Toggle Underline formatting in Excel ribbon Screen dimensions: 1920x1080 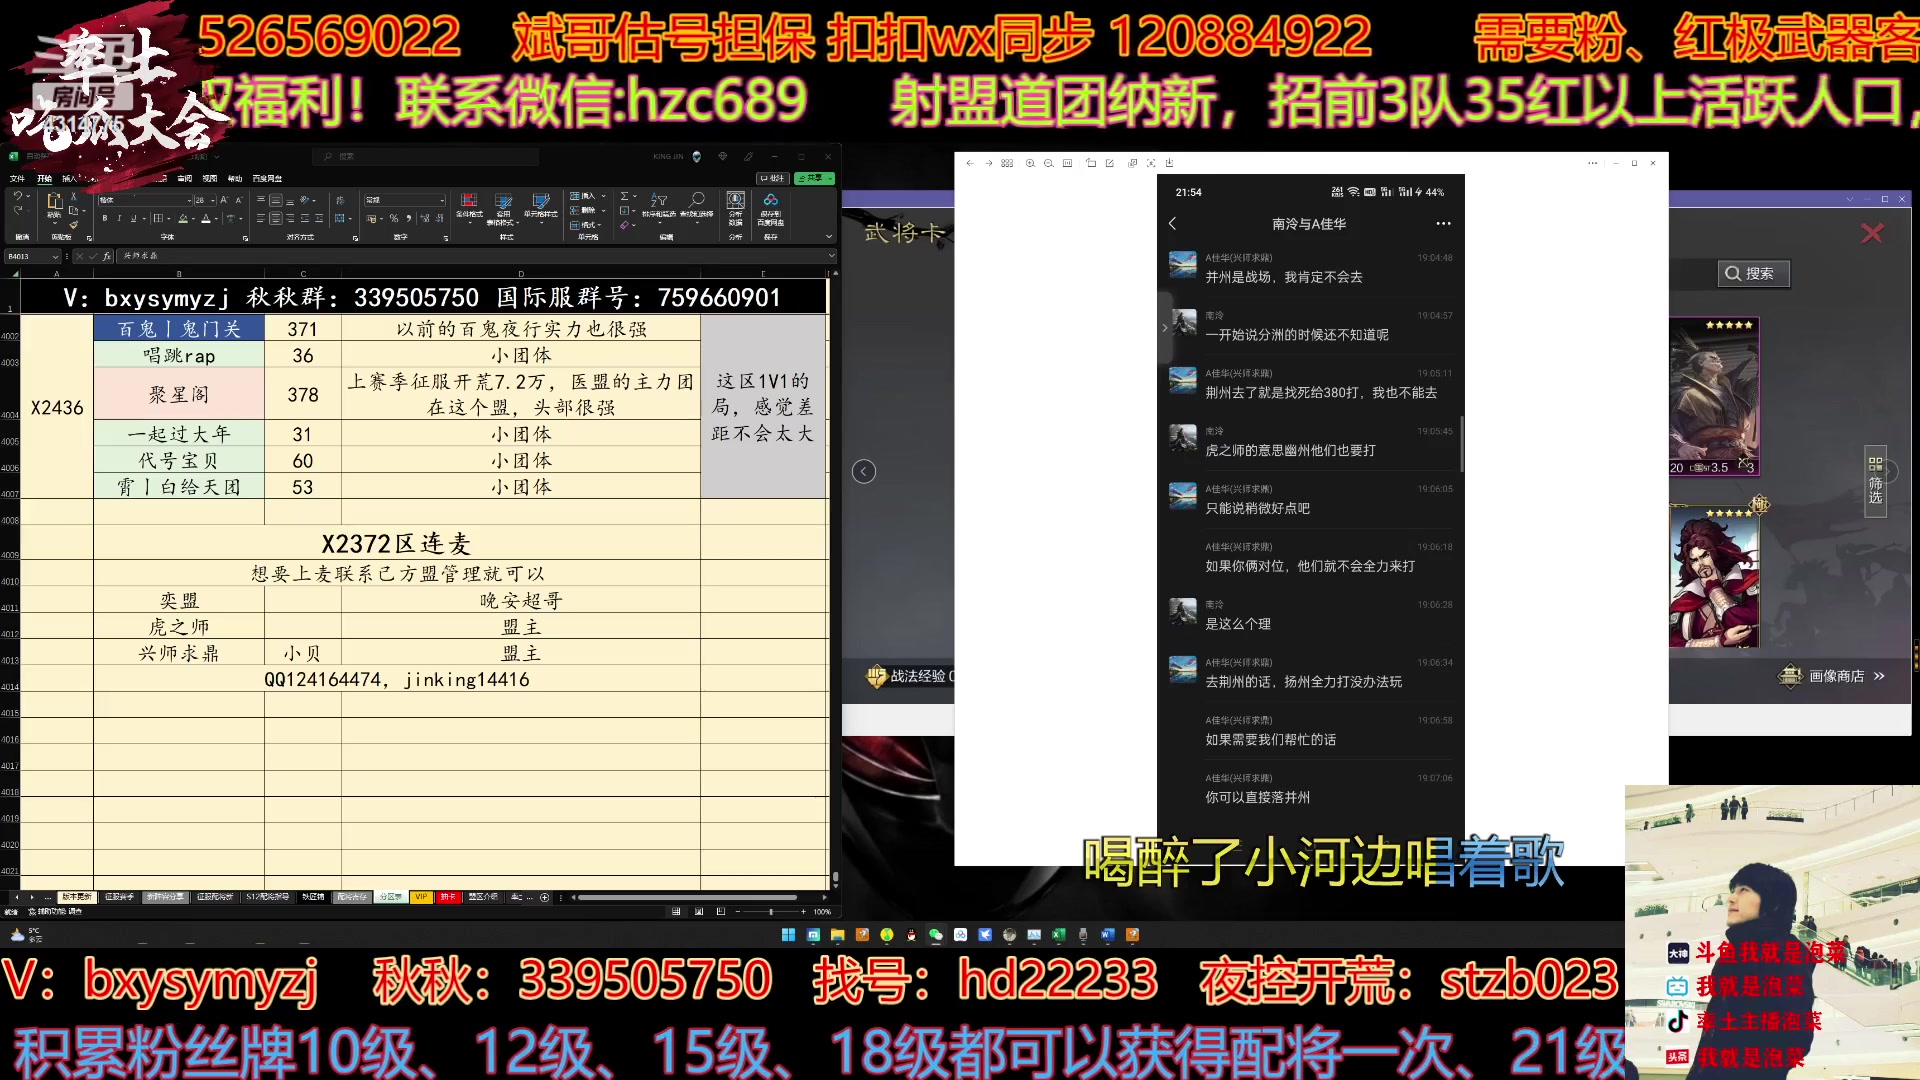pos(133,218)
